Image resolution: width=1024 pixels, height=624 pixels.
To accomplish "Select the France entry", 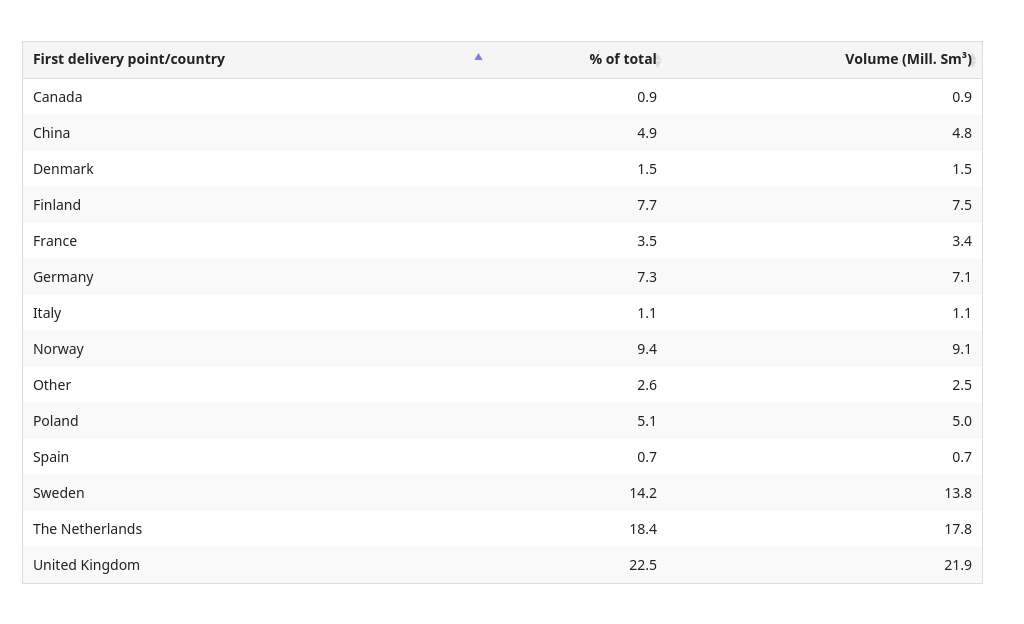I will 502,241.
